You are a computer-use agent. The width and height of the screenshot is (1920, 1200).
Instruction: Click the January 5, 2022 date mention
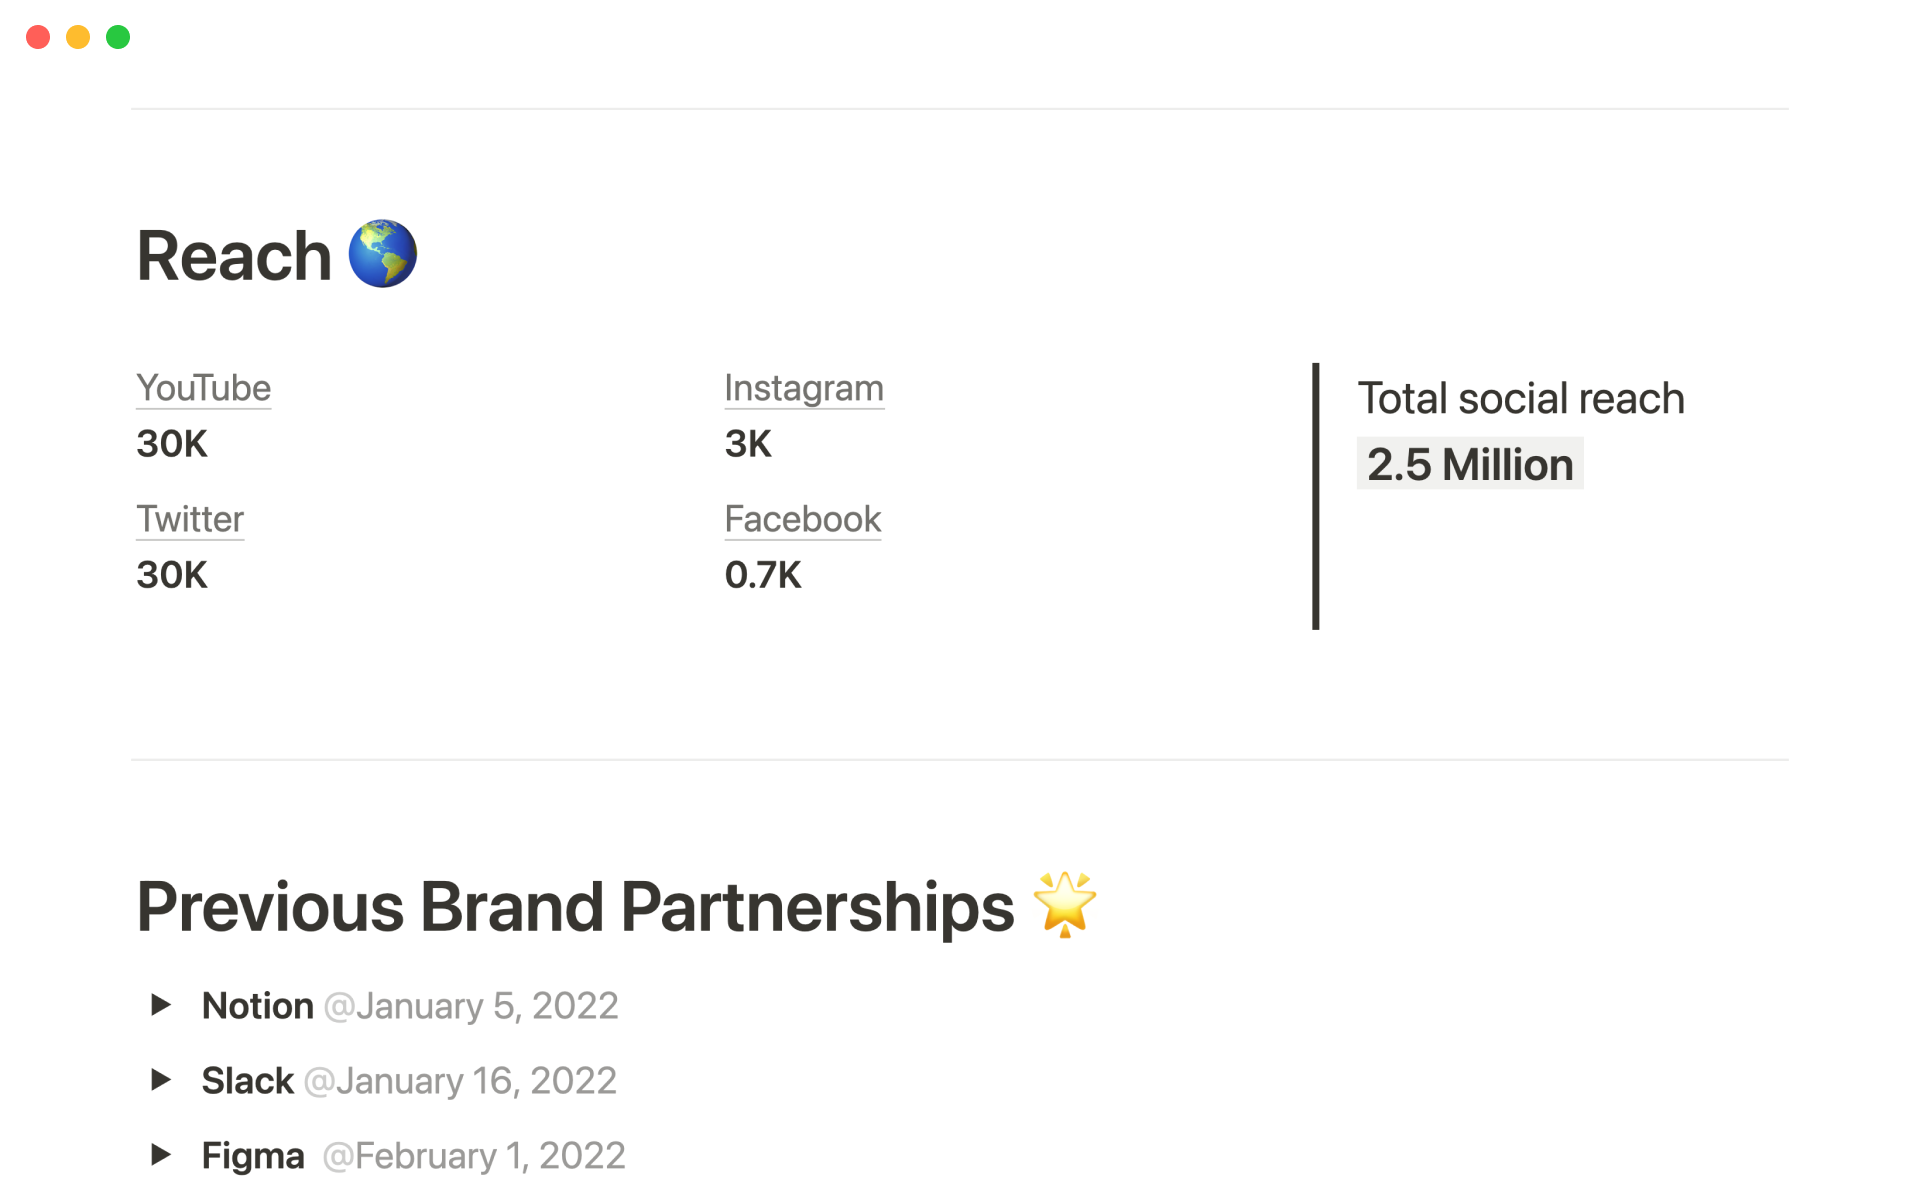[x=471, y=1006]
